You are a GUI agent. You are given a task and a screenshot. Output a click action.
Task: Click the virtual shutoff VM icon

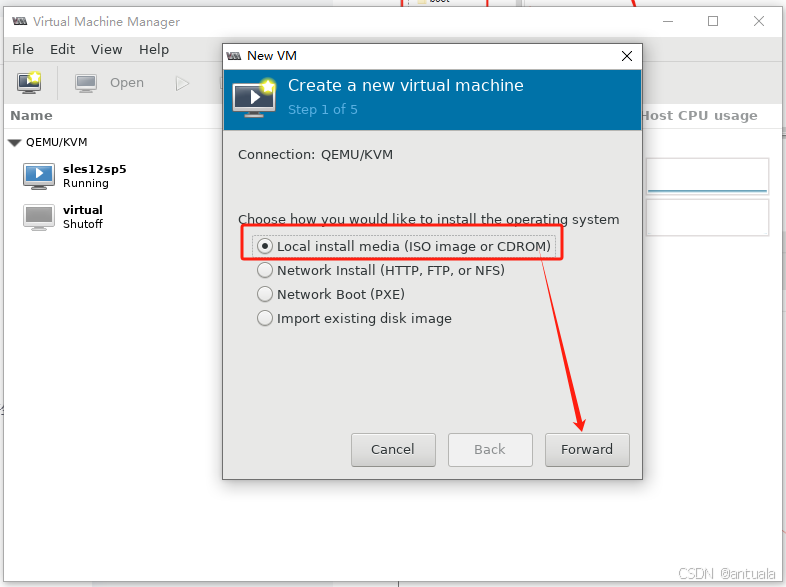point(39,217)
